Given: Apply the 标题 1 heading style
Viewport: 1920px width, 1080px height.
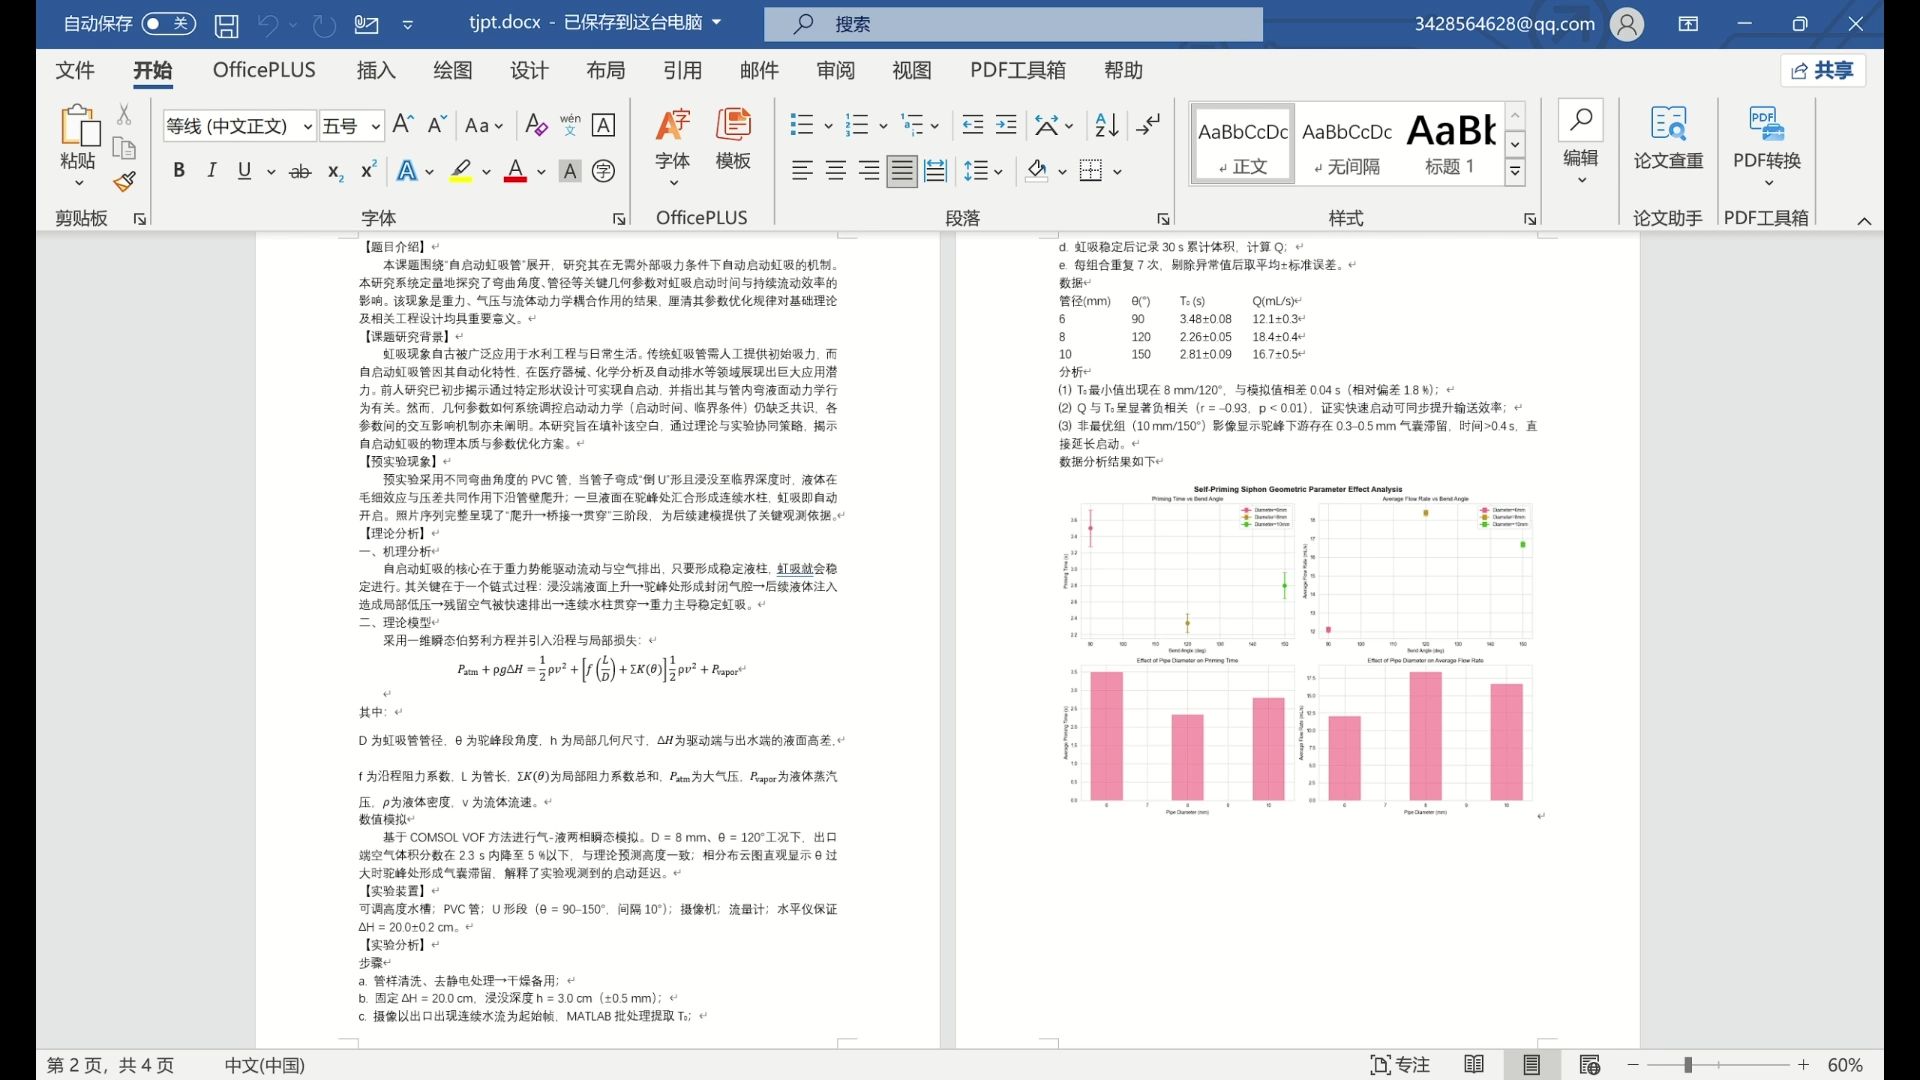Looking at the screenshot, I should pyautogui.click(x=1450, y=143).
